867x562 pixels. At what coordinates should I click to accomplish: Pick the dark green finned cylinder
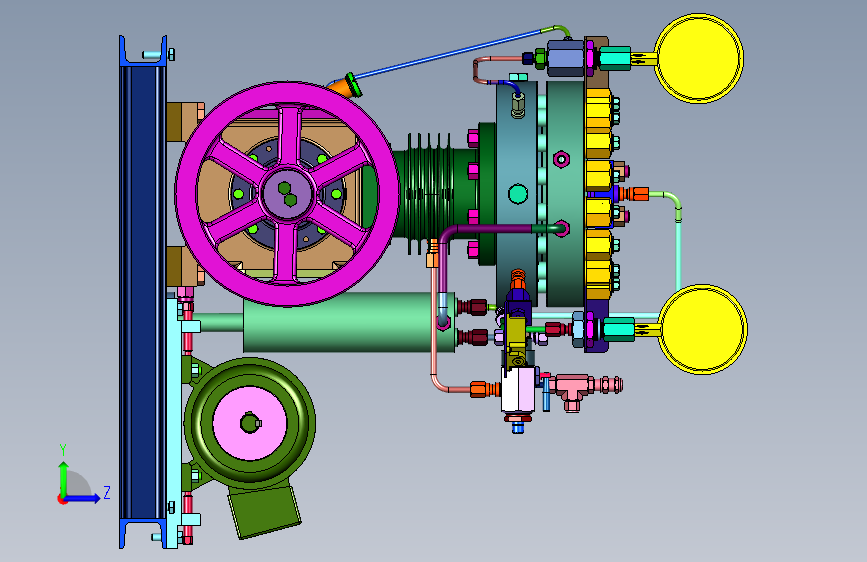pos(429,194)
